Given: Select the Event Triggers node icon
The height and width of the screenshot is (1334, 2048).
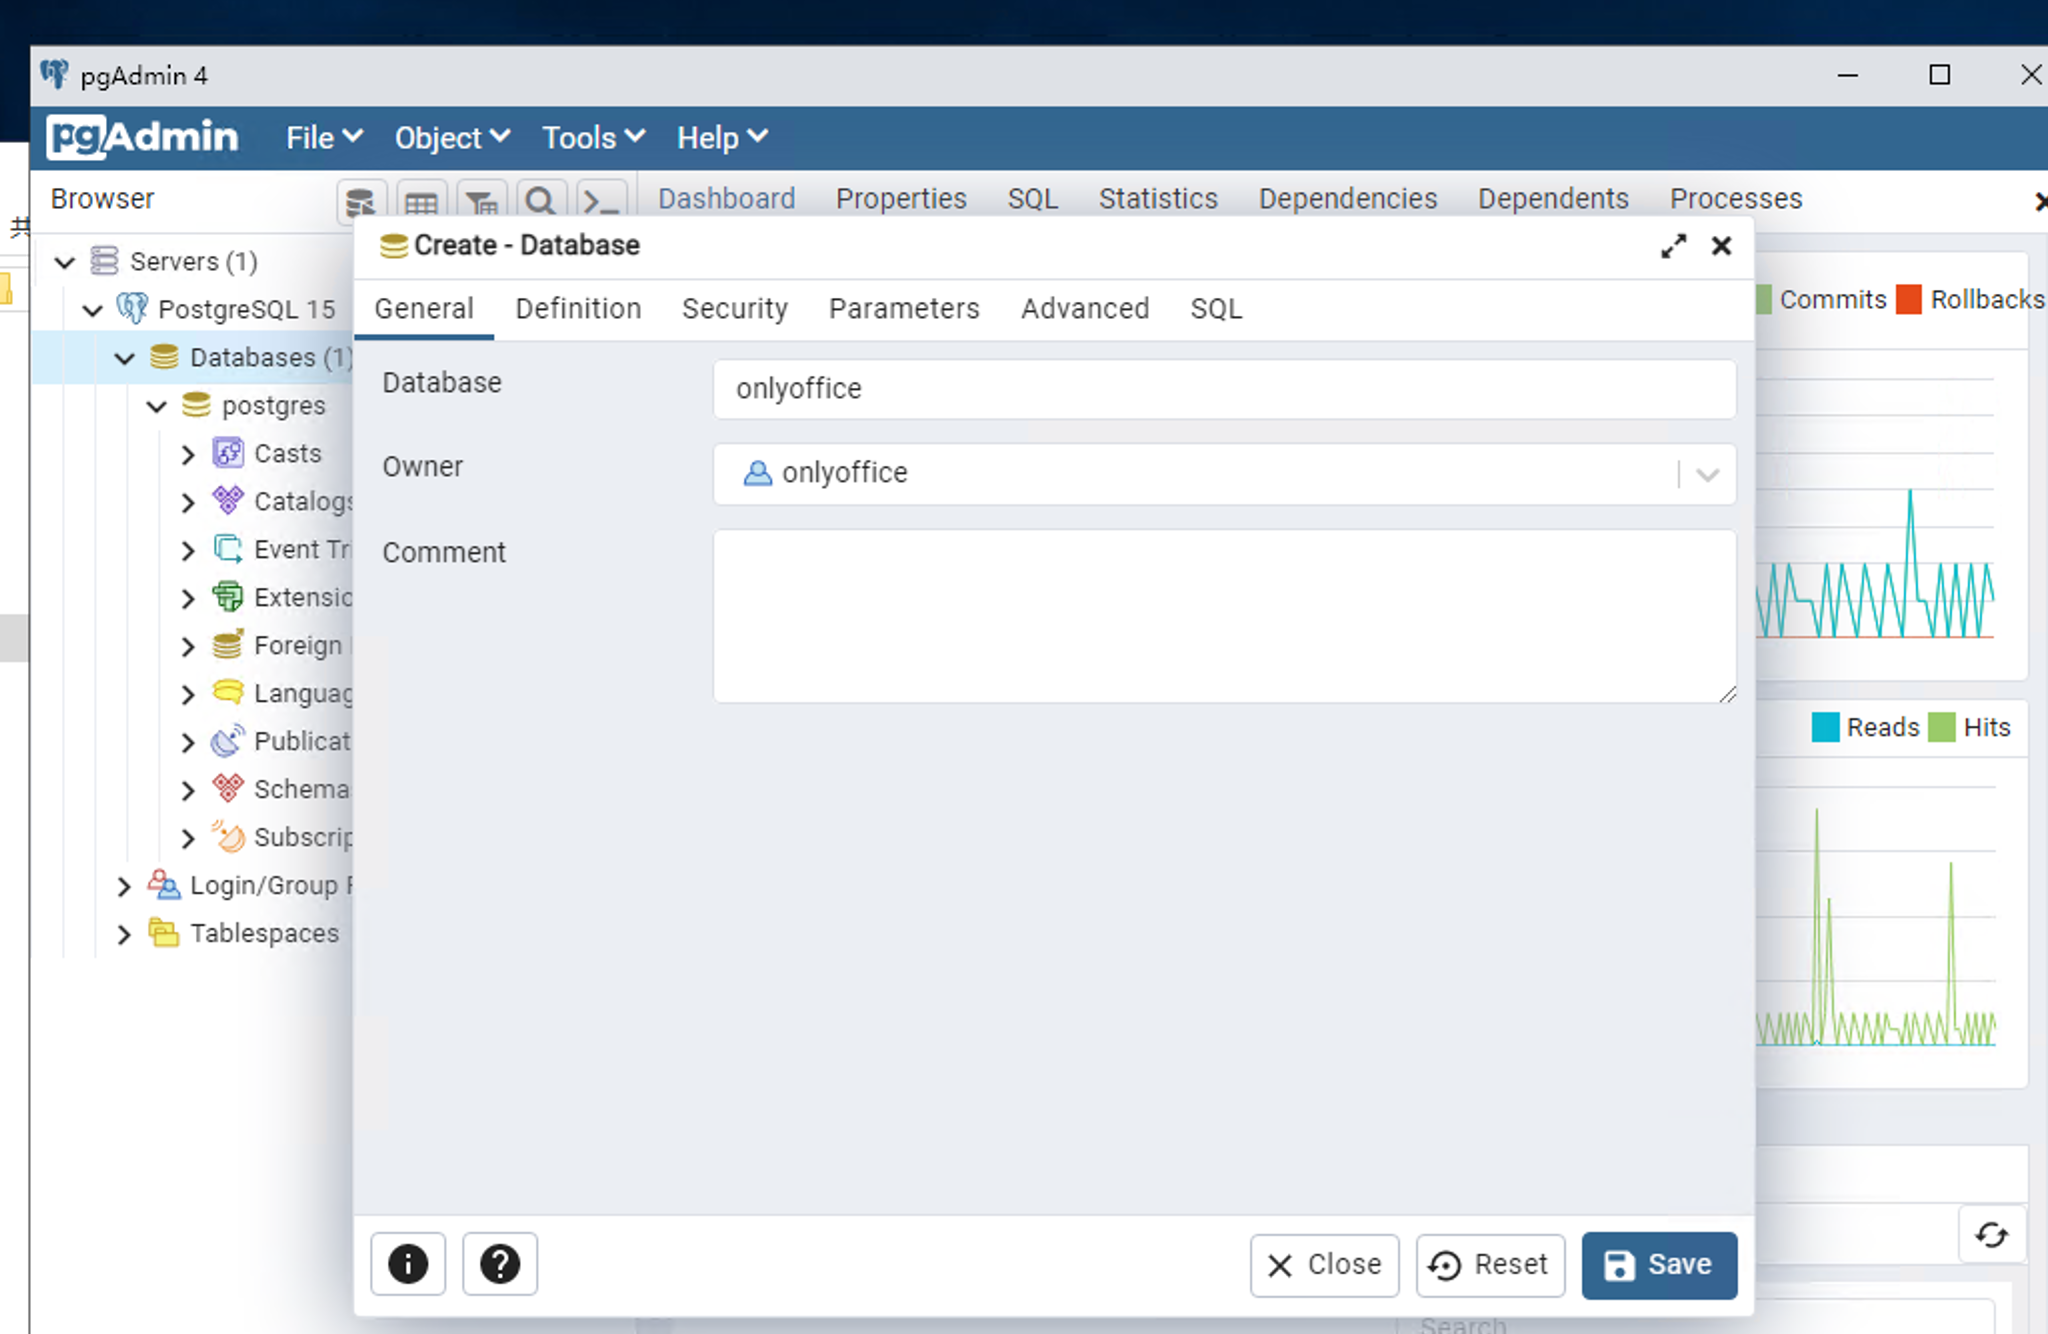Looking at the screenshot, I should (228, 549).
